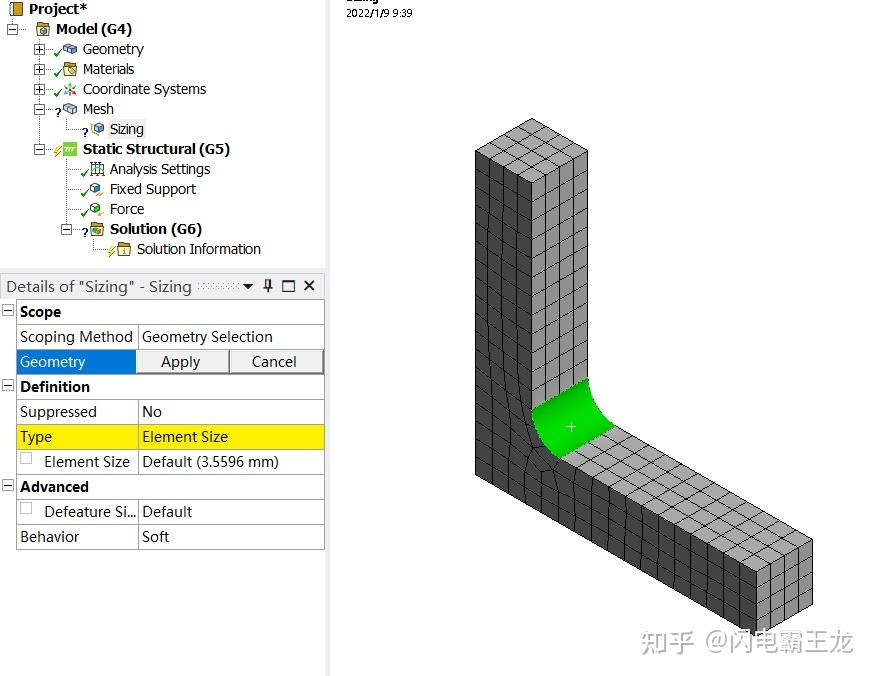875x676 pixels.
Task: Collapse the Advanced section in Details
Action: point(9,486)
